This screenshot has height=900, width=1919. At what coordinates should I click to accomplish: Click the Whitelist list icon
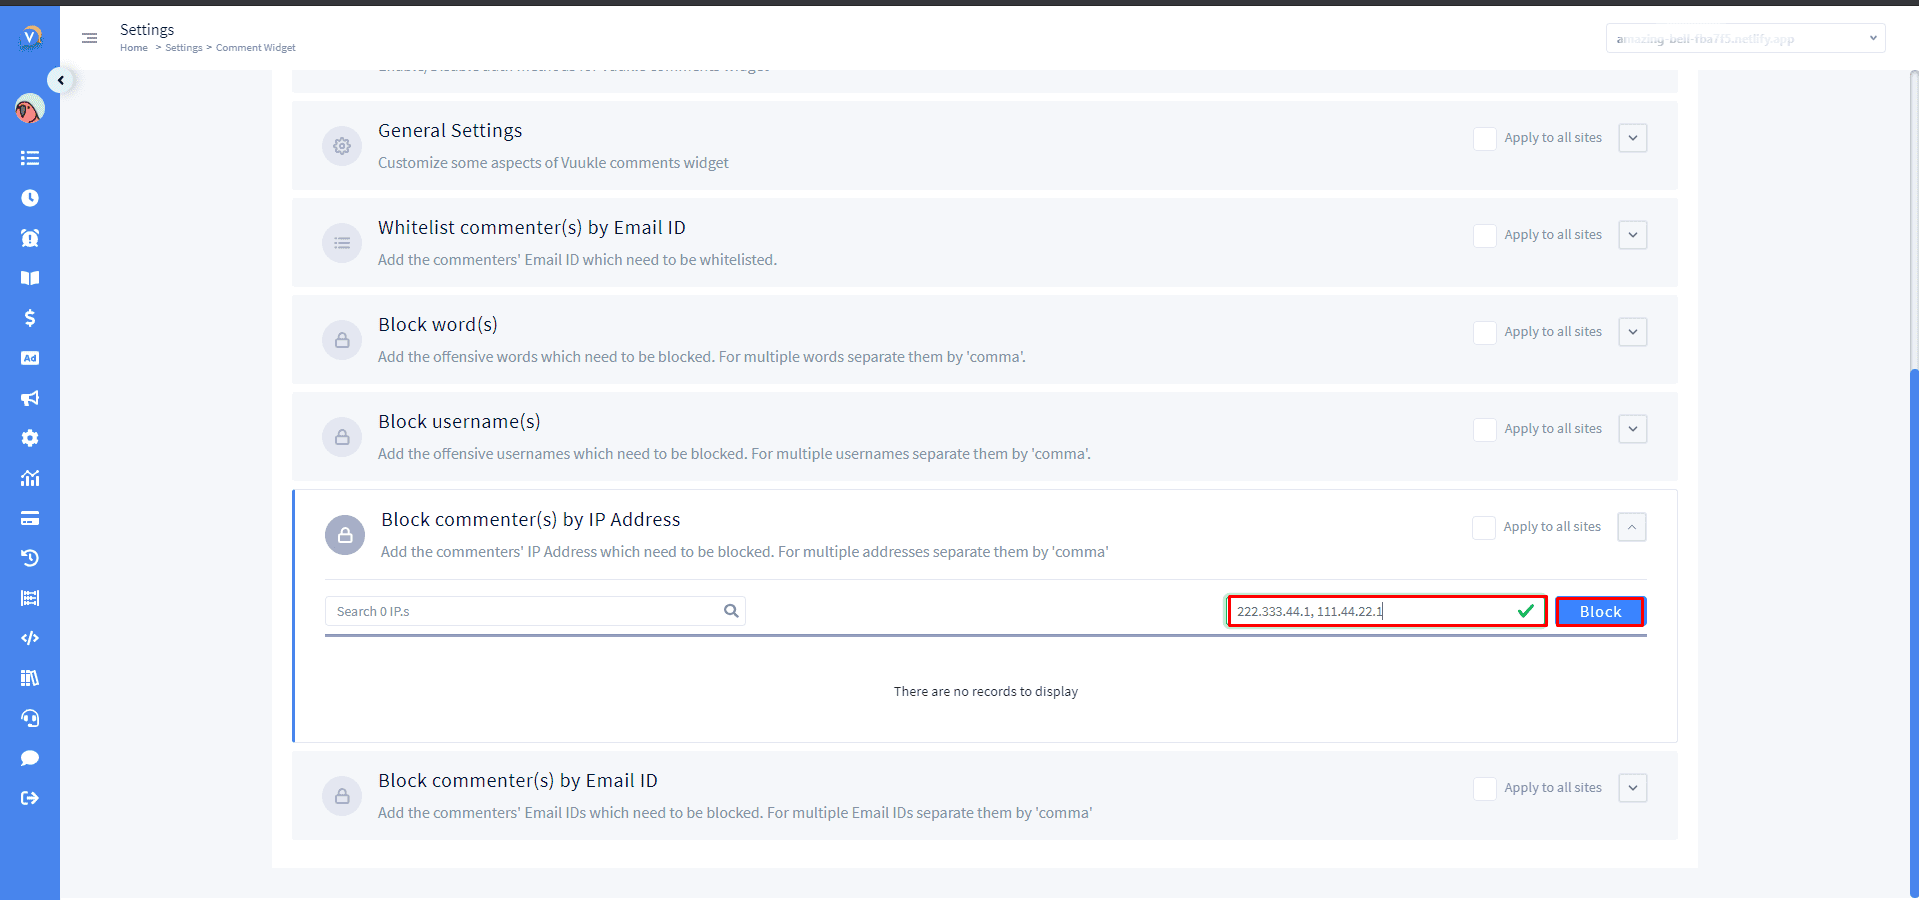click(x=342, y=243)
